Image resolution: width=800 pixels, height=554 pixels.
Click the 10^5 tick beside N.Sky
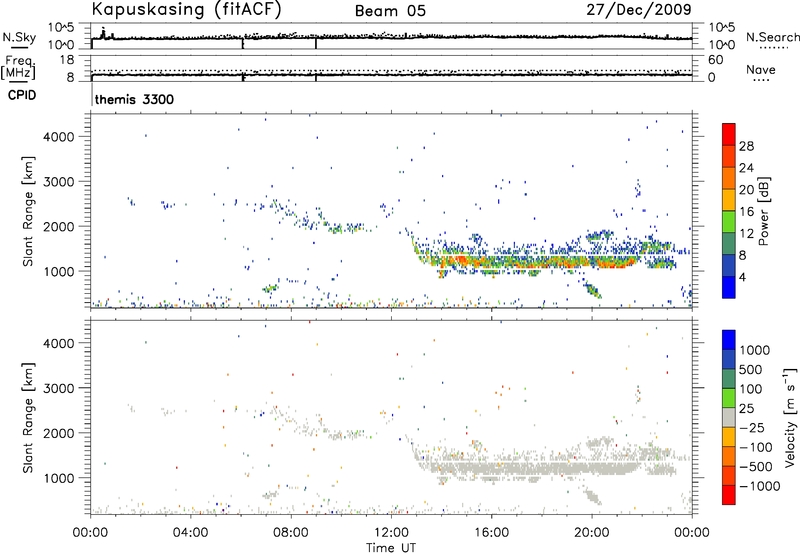tap(61, 28)
